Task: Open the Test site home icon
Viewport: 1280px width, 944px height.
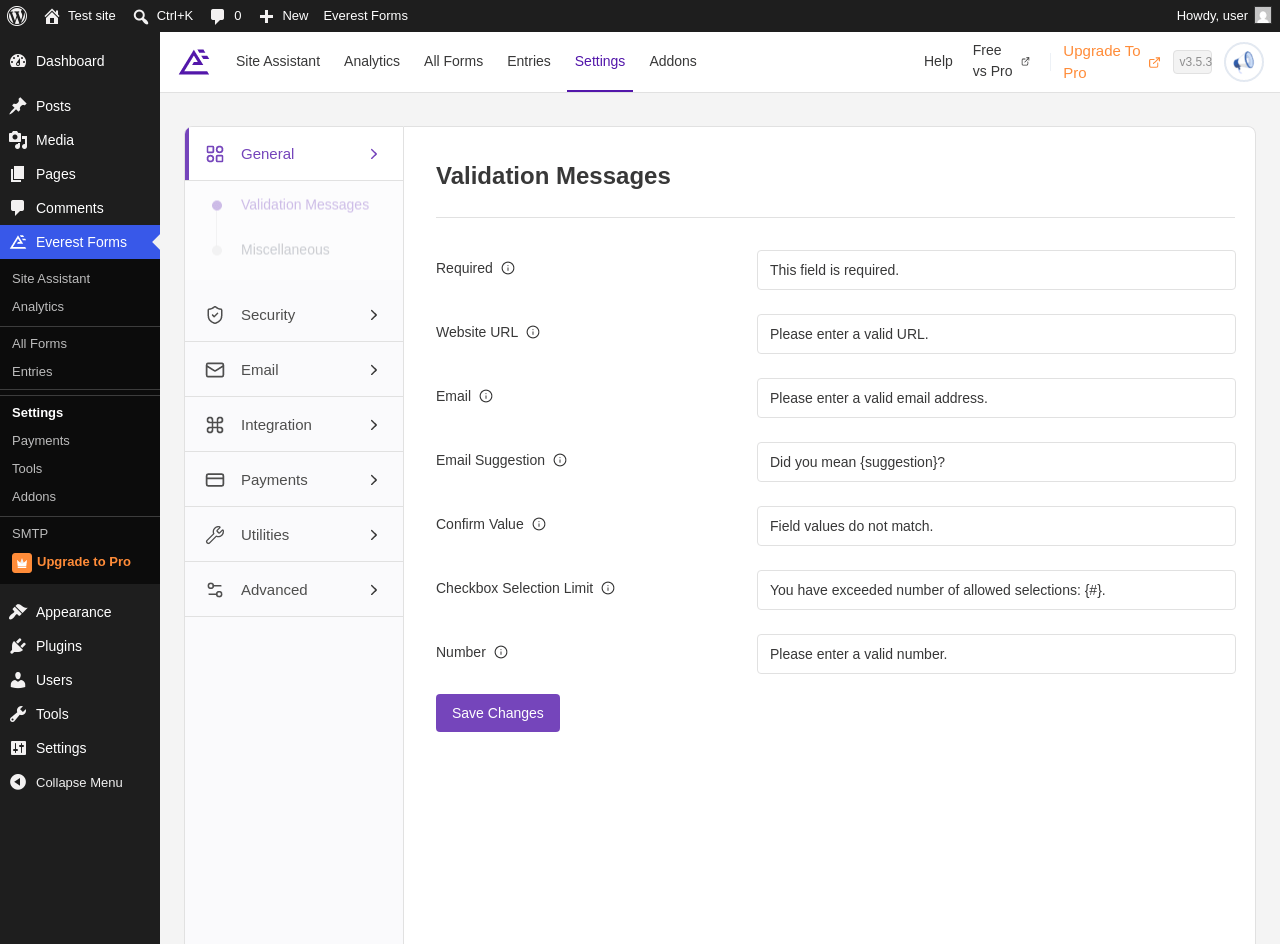Action: coord(52,16)
